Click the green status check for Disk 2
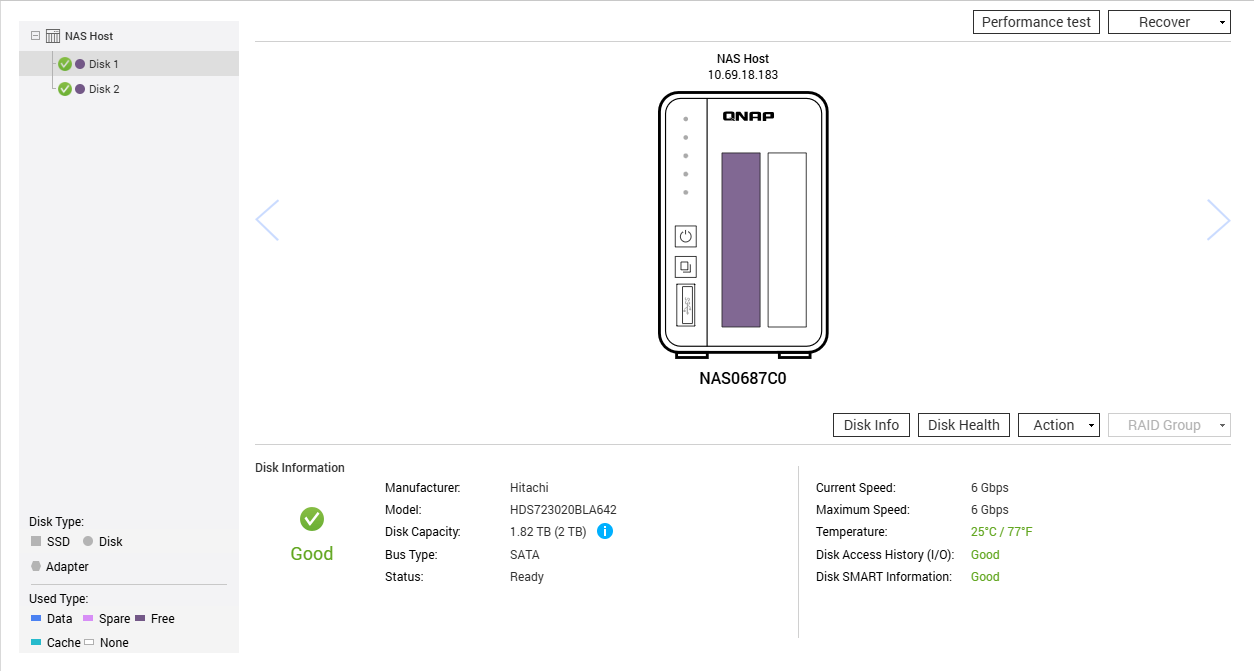 (x=65, y=89)
